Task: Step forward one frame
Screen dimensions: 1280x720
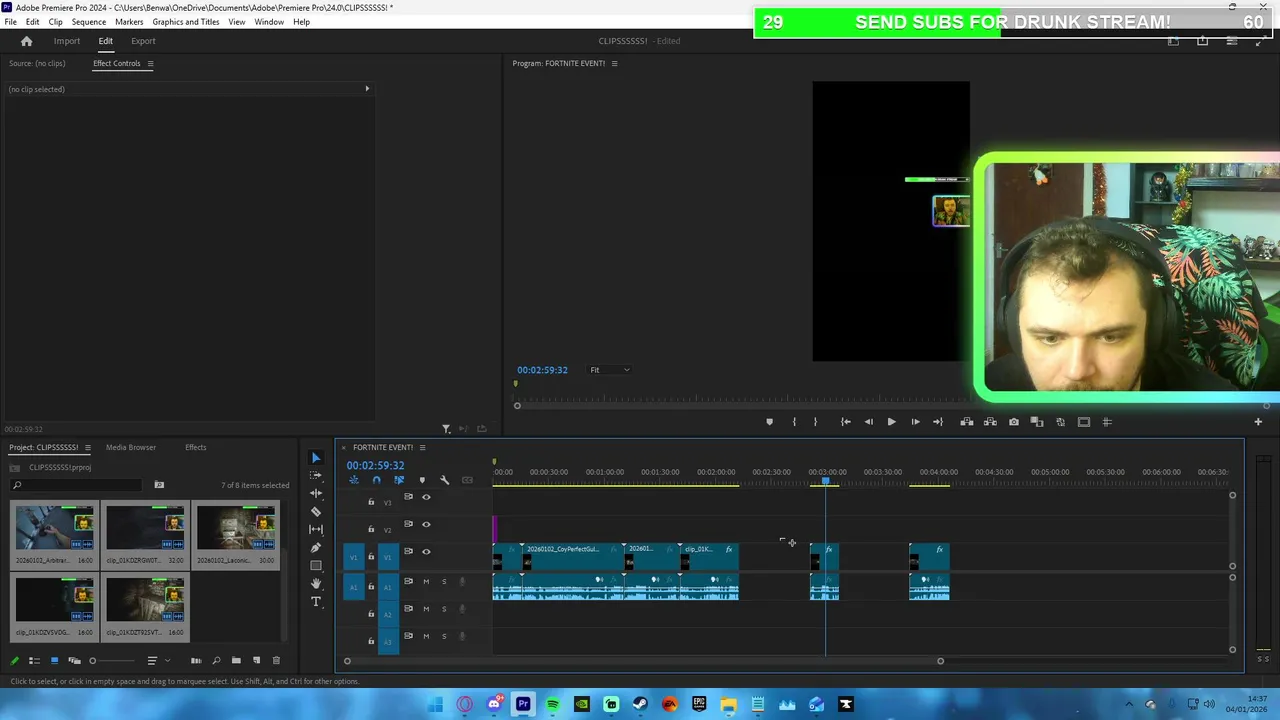Action: click(915, 422)
